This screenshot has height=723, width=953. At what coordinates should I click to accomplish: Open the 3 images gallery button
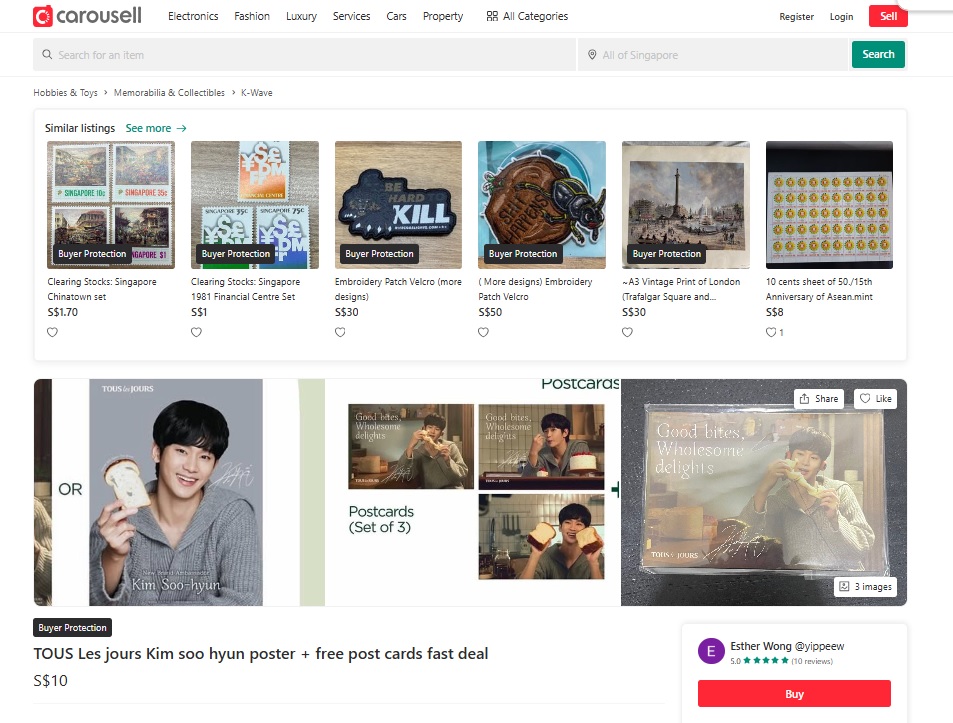point(865,586)
